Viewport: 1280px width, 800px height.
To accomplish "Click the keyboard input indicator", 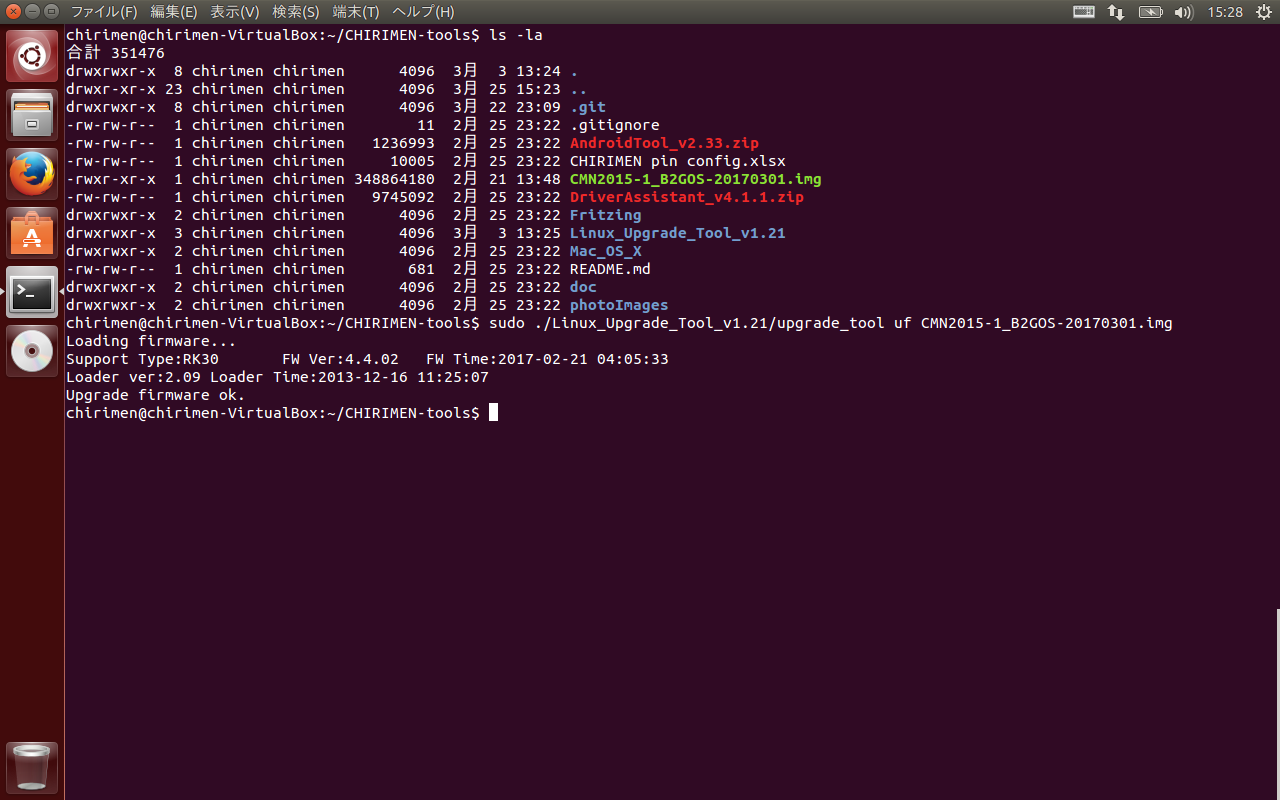I will tap(1084, 12).
